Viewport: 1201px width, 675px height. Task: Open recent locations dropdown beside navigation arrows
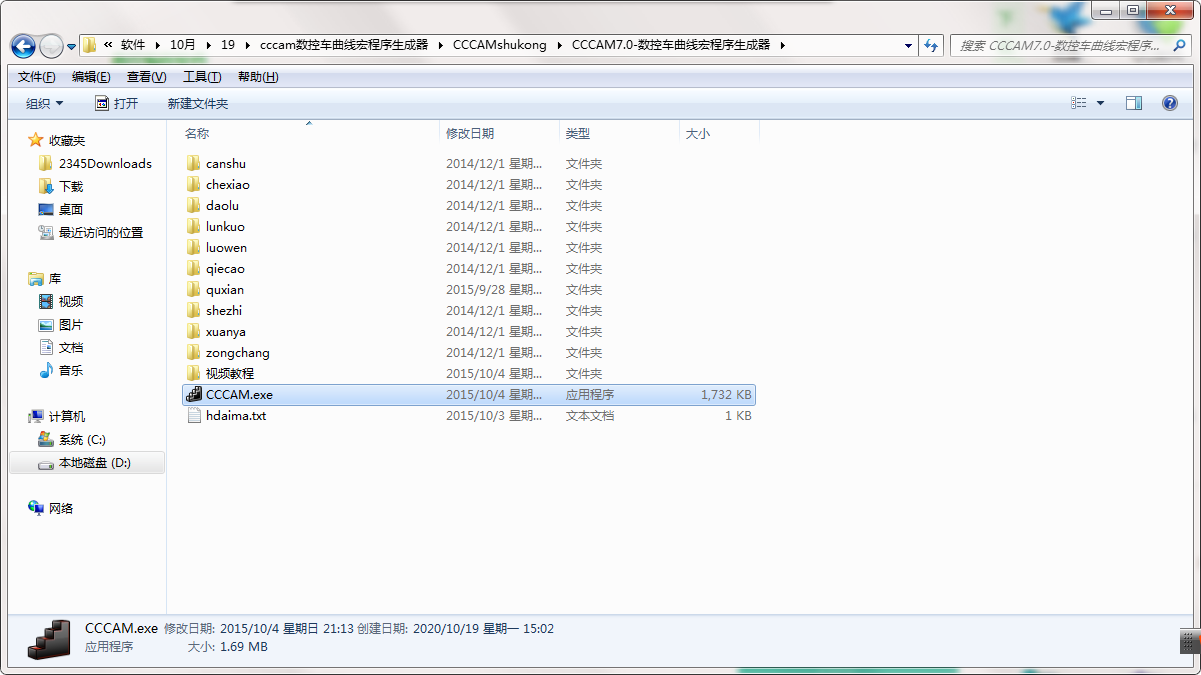pos(72,46)
